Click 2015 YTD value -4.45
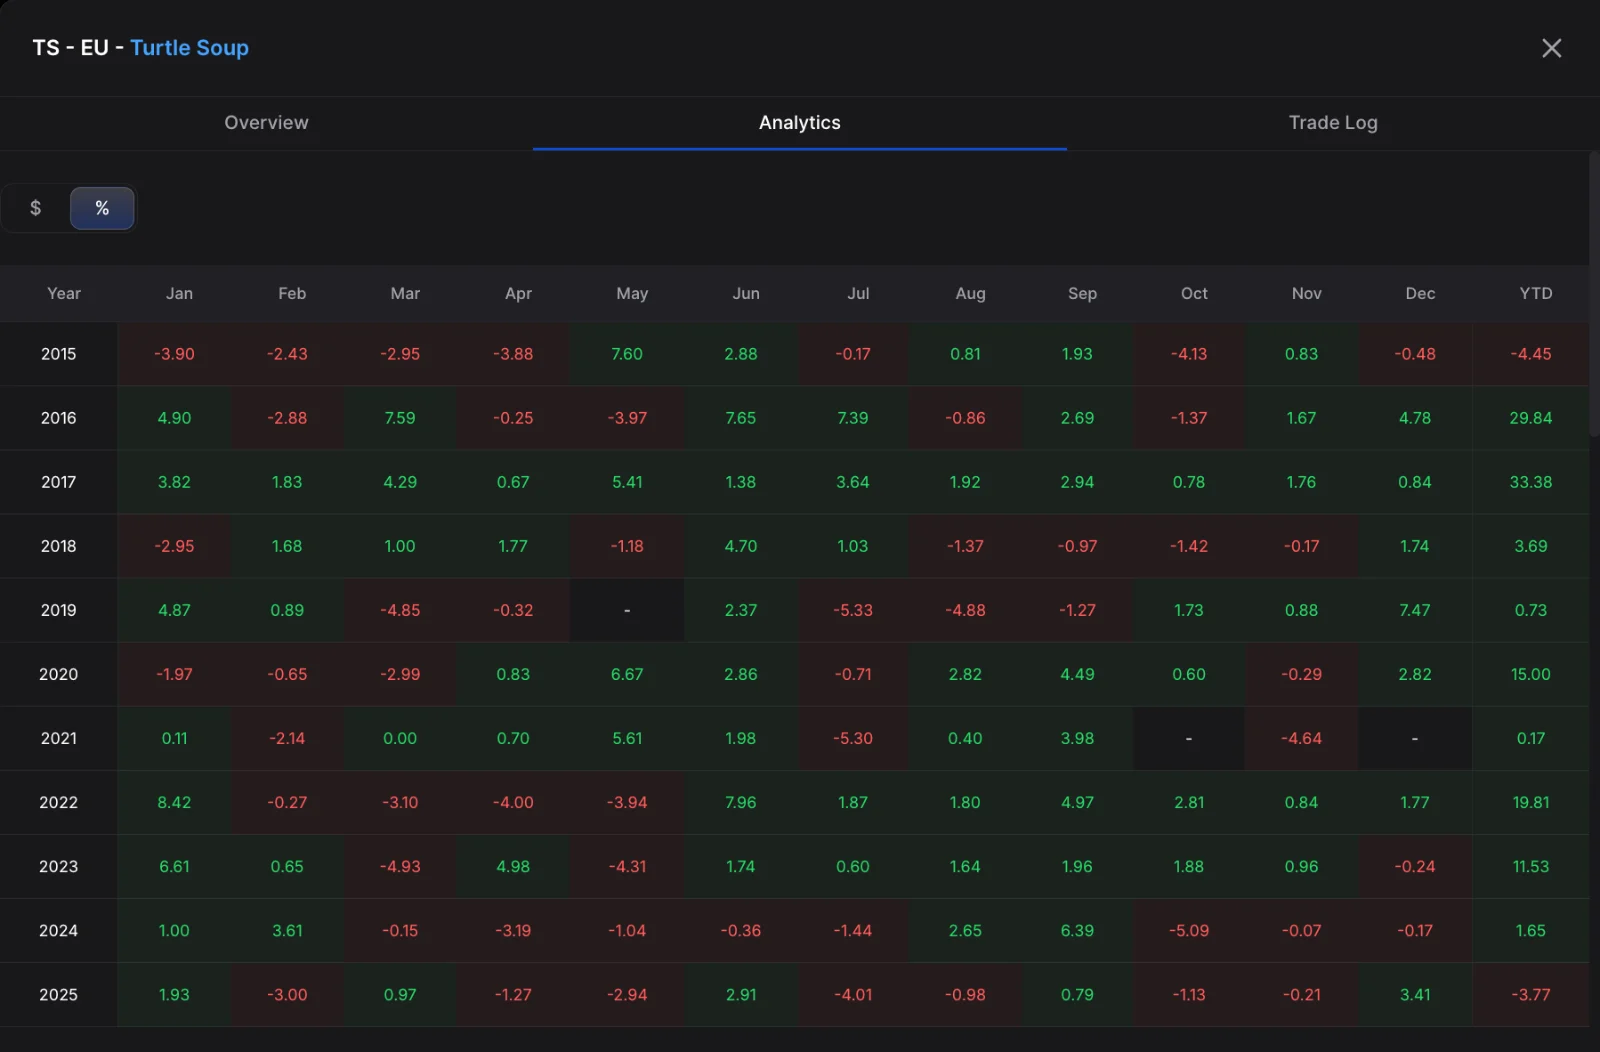 [x=1531, y=354]
